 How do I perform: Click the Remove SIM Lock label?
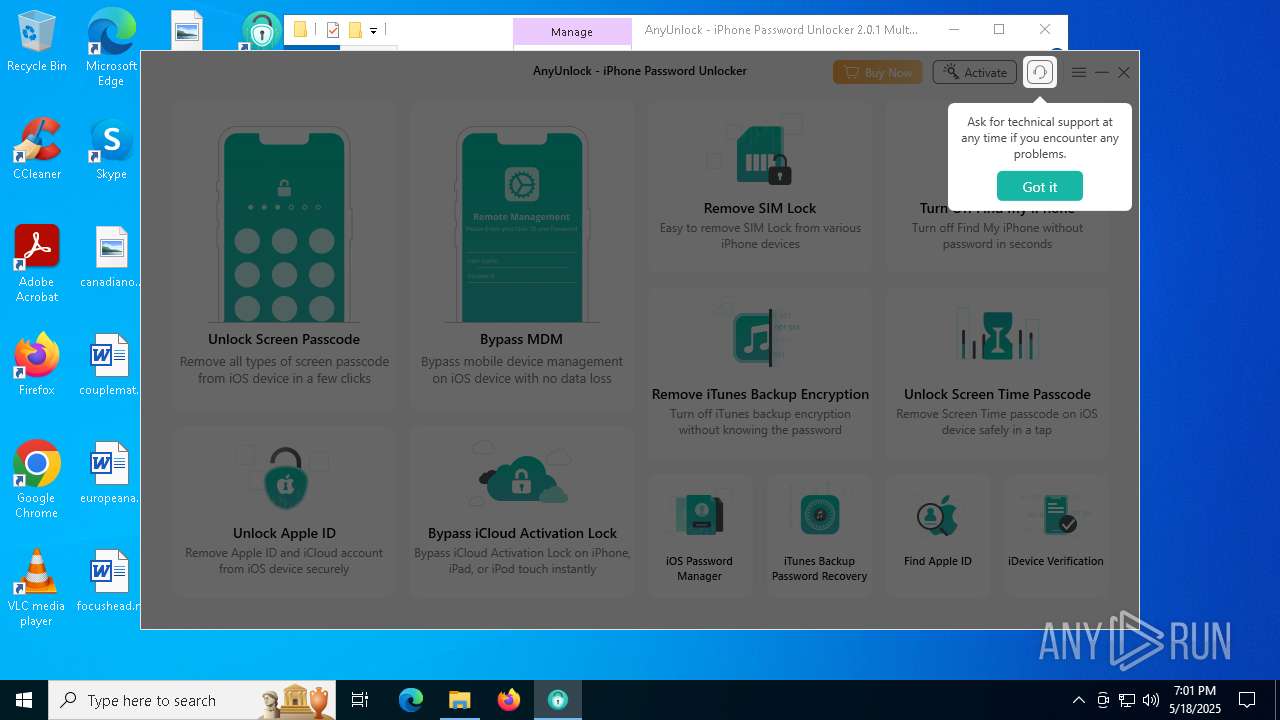click(760, 208)
